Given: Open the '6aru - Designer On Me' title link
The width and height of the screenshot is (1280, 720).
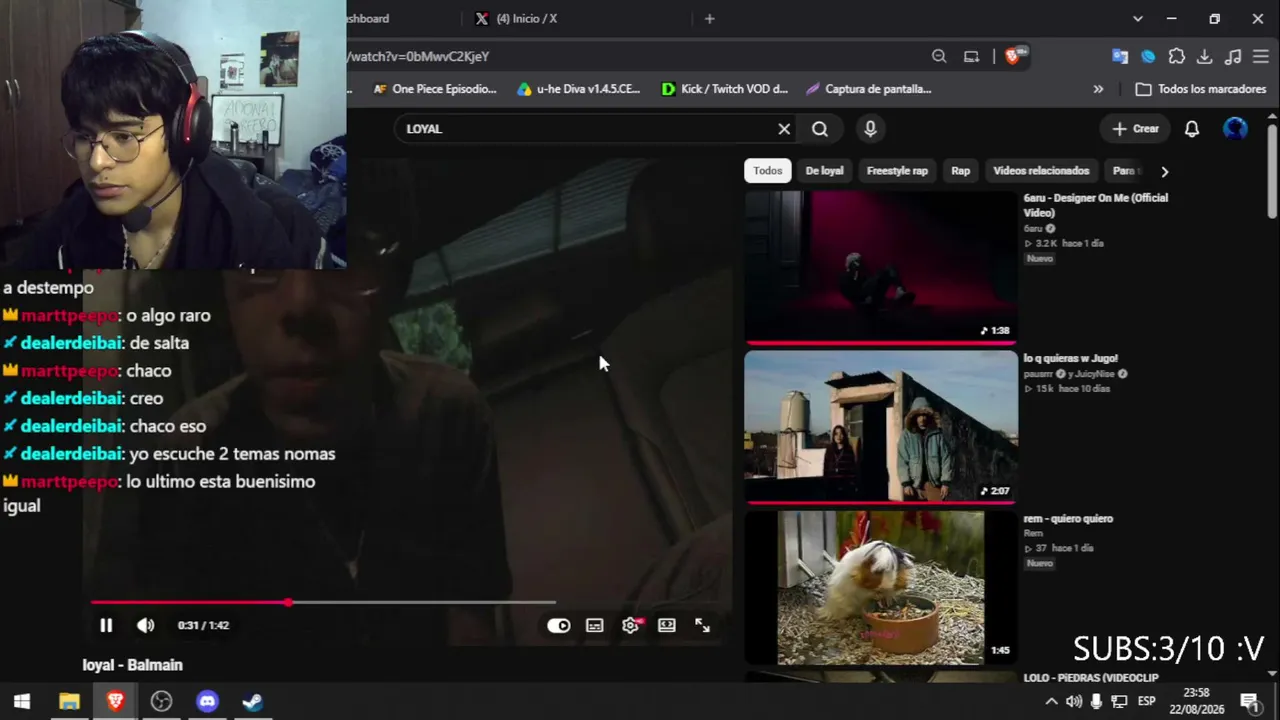Looking at the screenshot, I should tap(1096, 205).
